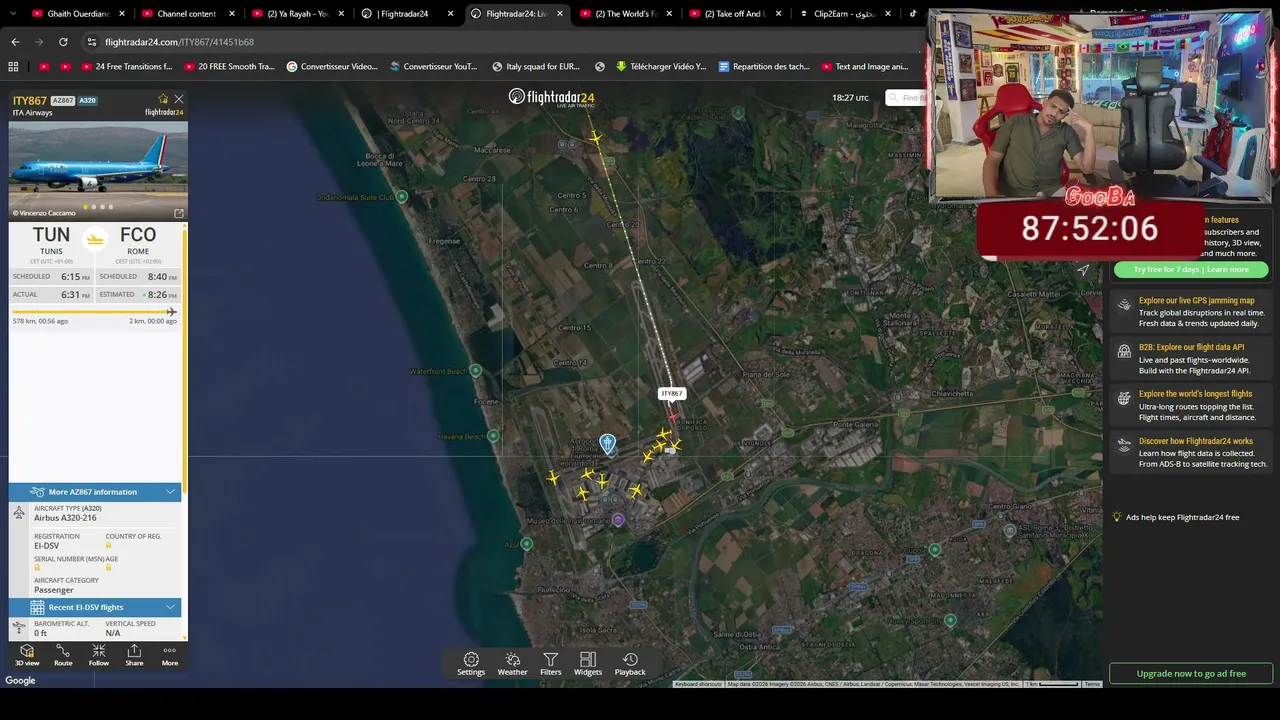
Task: Open the Weather layer options
Action: coord(512,664)
